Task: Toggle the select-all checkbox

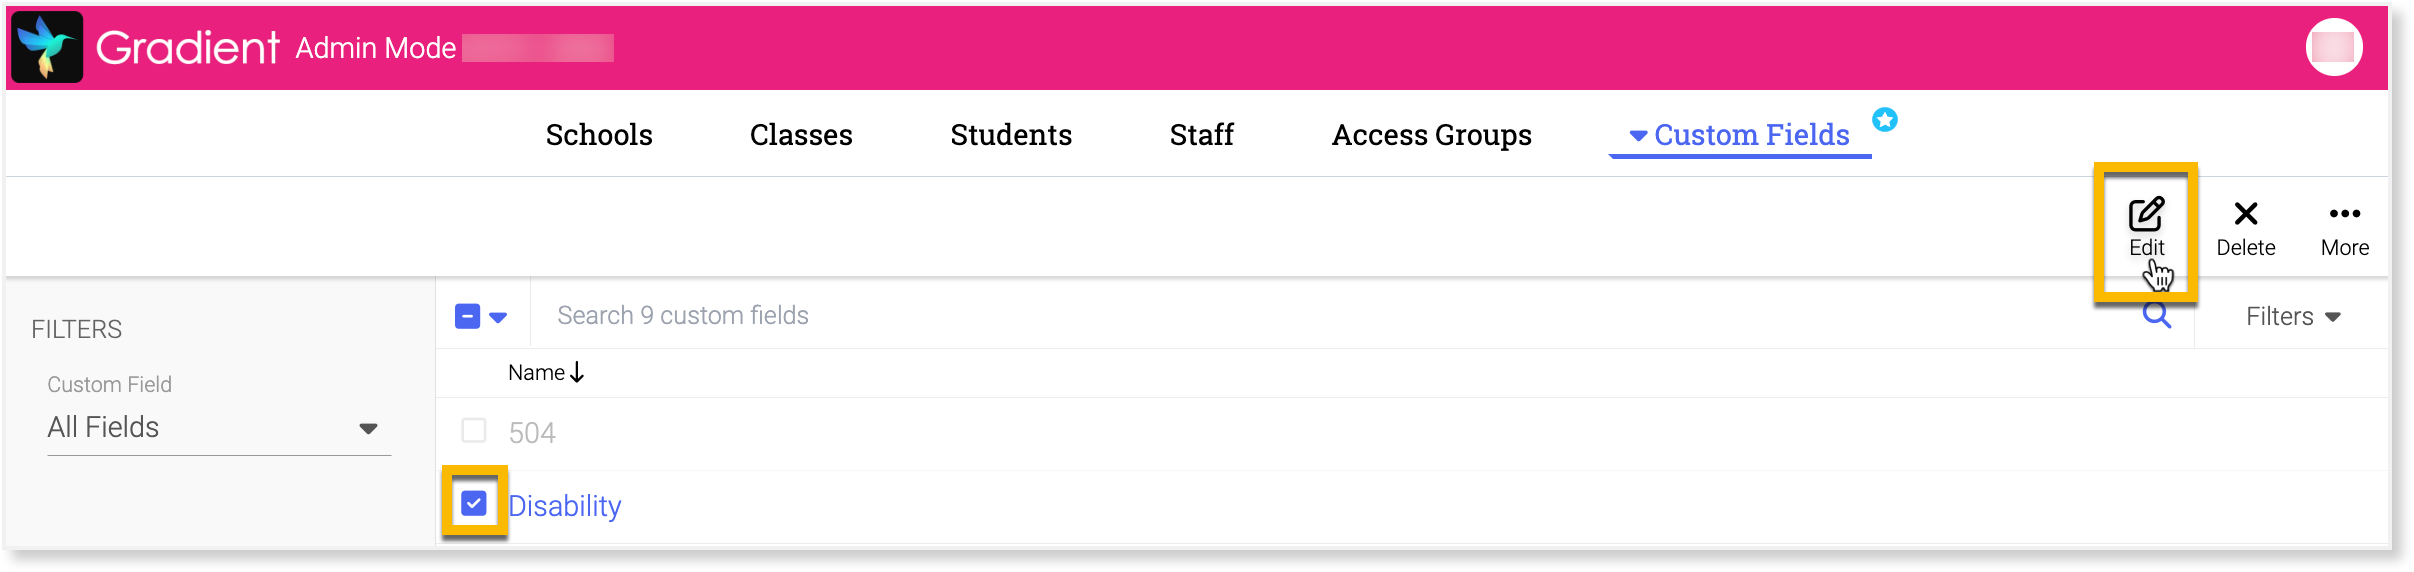Action: (467, 316)
